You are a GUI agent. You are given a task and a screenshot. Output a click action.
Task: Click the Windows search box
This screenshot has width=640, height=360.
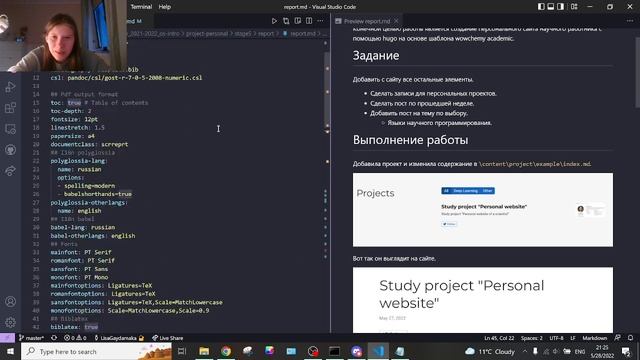[x=96, y=351]
